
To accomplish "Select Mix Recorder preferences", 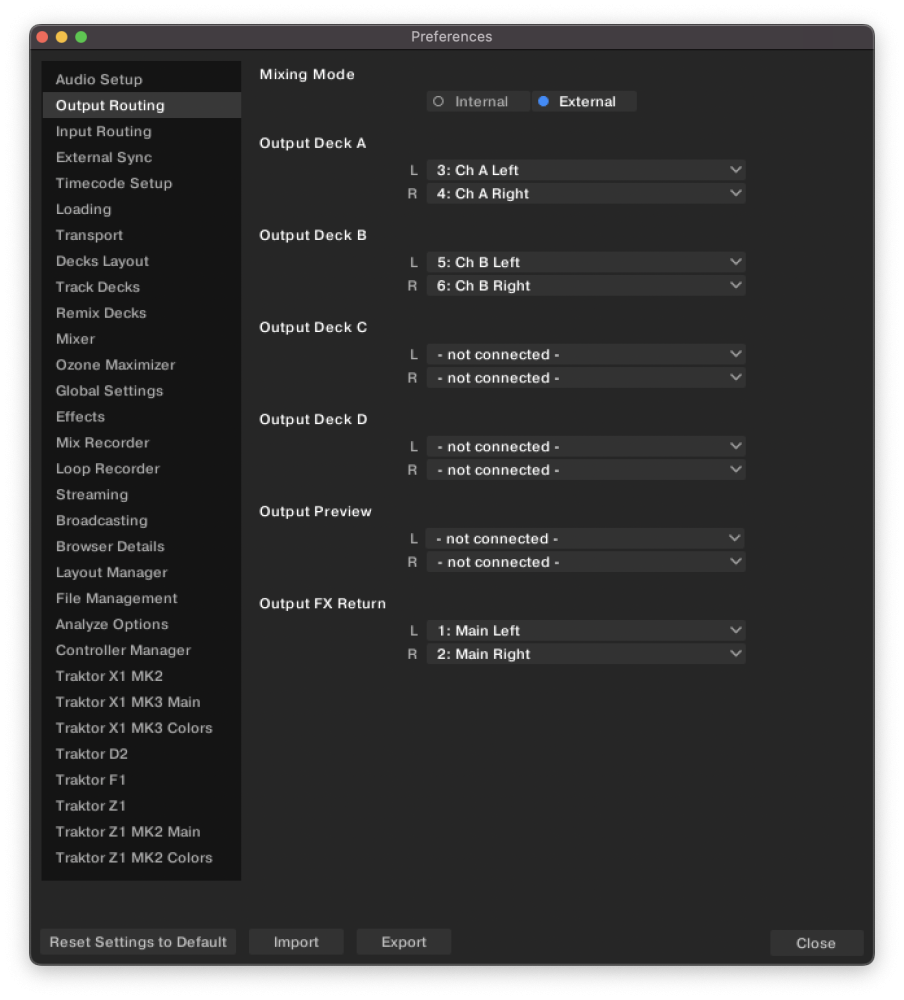I will [102, 443].
